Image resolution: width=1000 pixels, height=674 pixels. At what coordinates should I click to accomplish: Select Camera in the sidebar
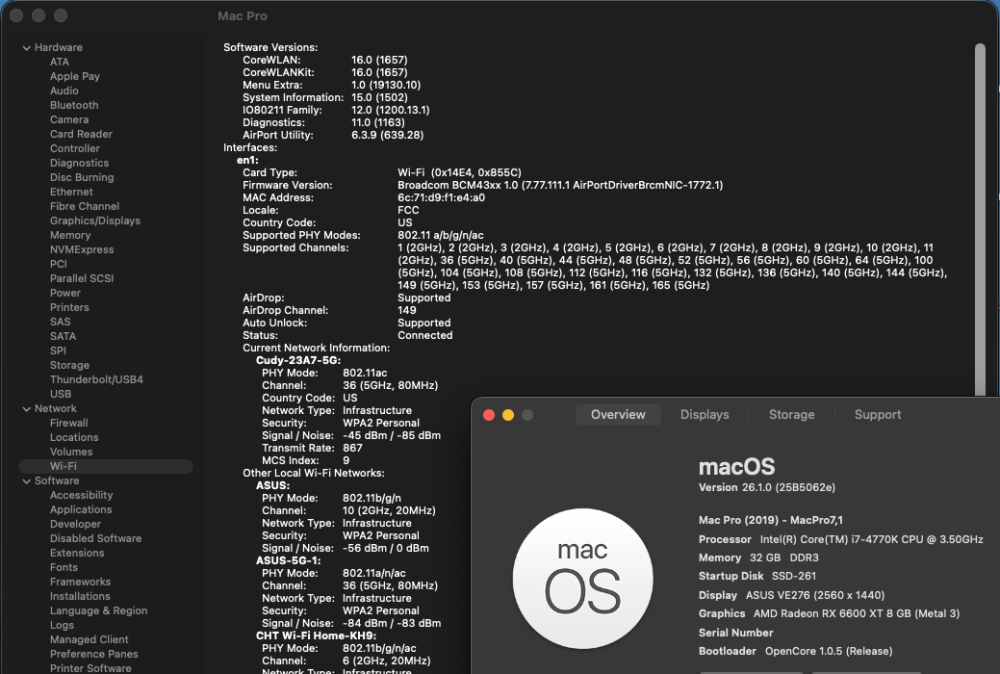coord(69,120)
